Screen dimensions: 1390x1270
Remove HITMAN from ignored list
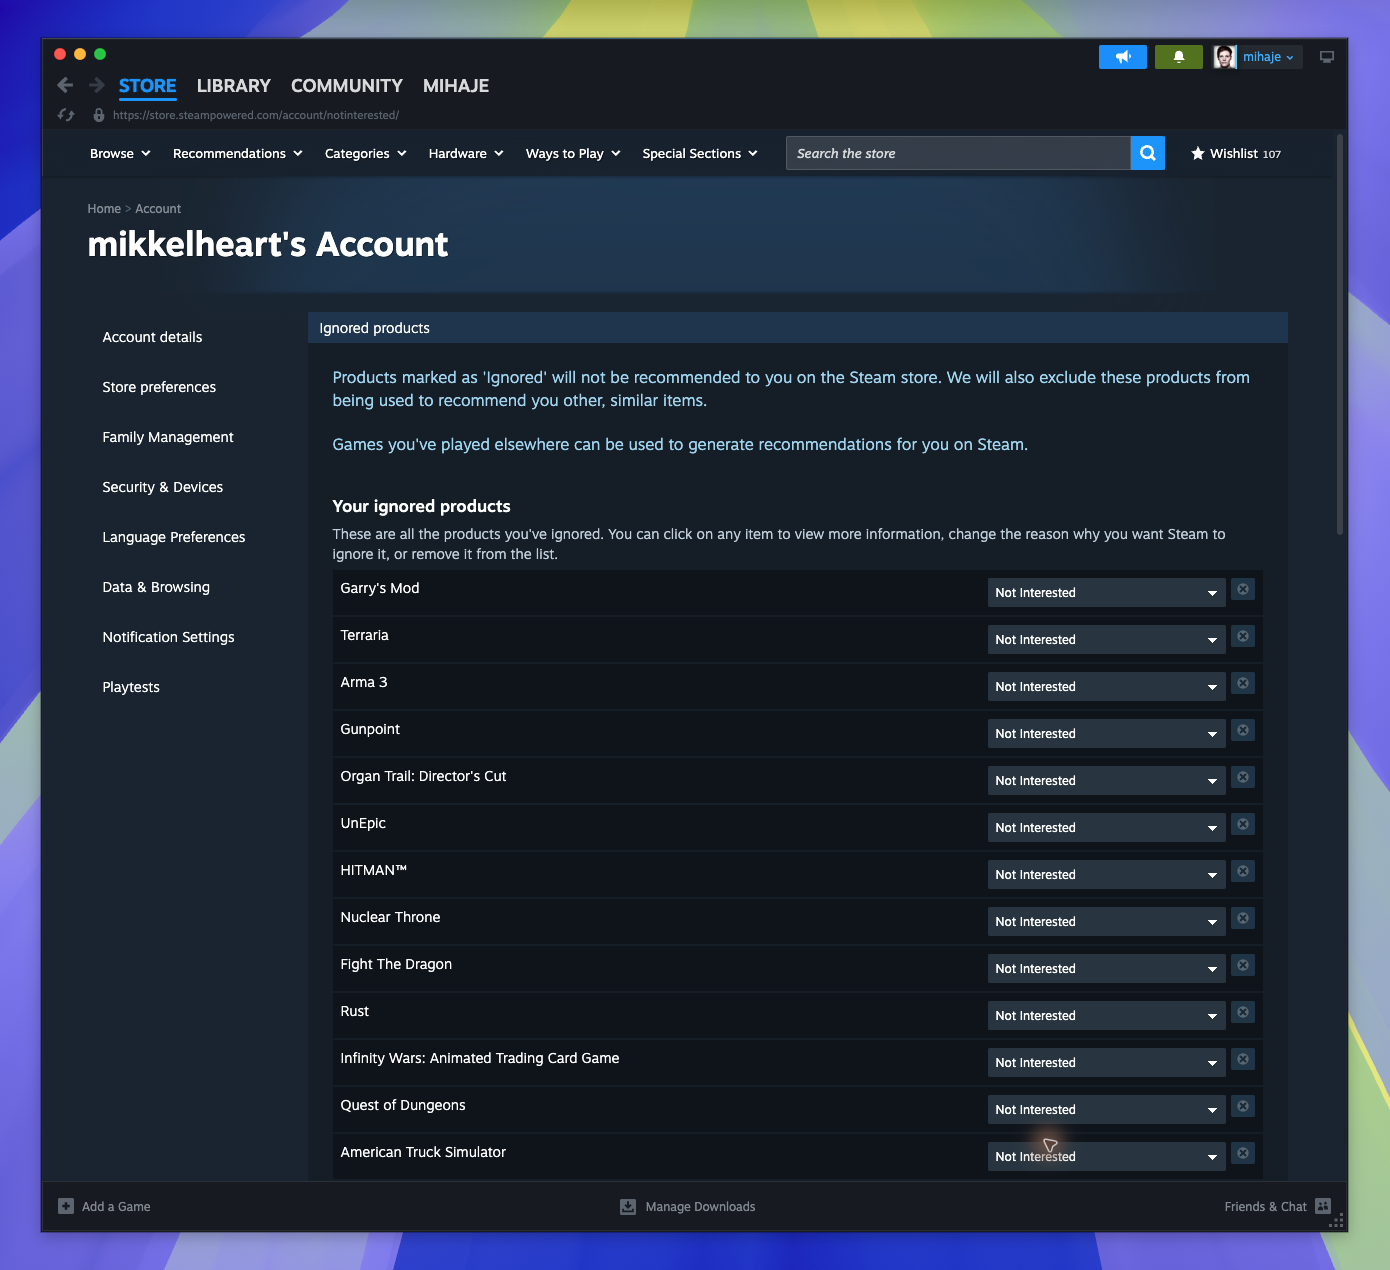(1243, 871)
